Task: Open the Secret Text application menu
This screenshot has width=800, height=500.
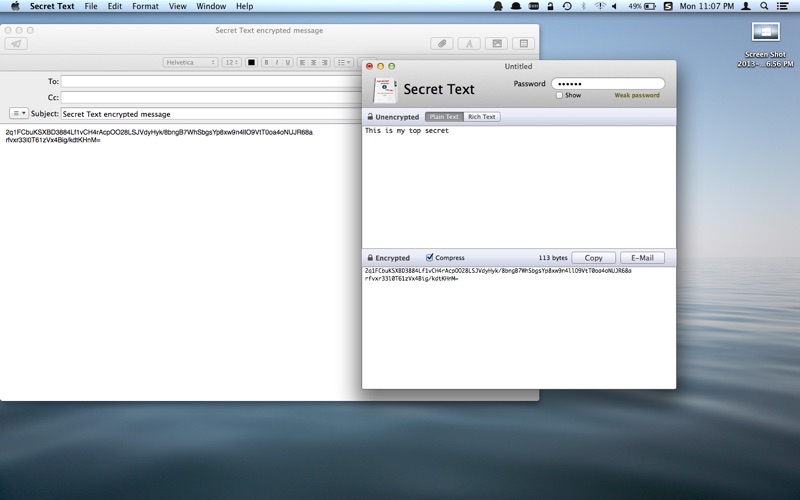Action: coord(52,6)
